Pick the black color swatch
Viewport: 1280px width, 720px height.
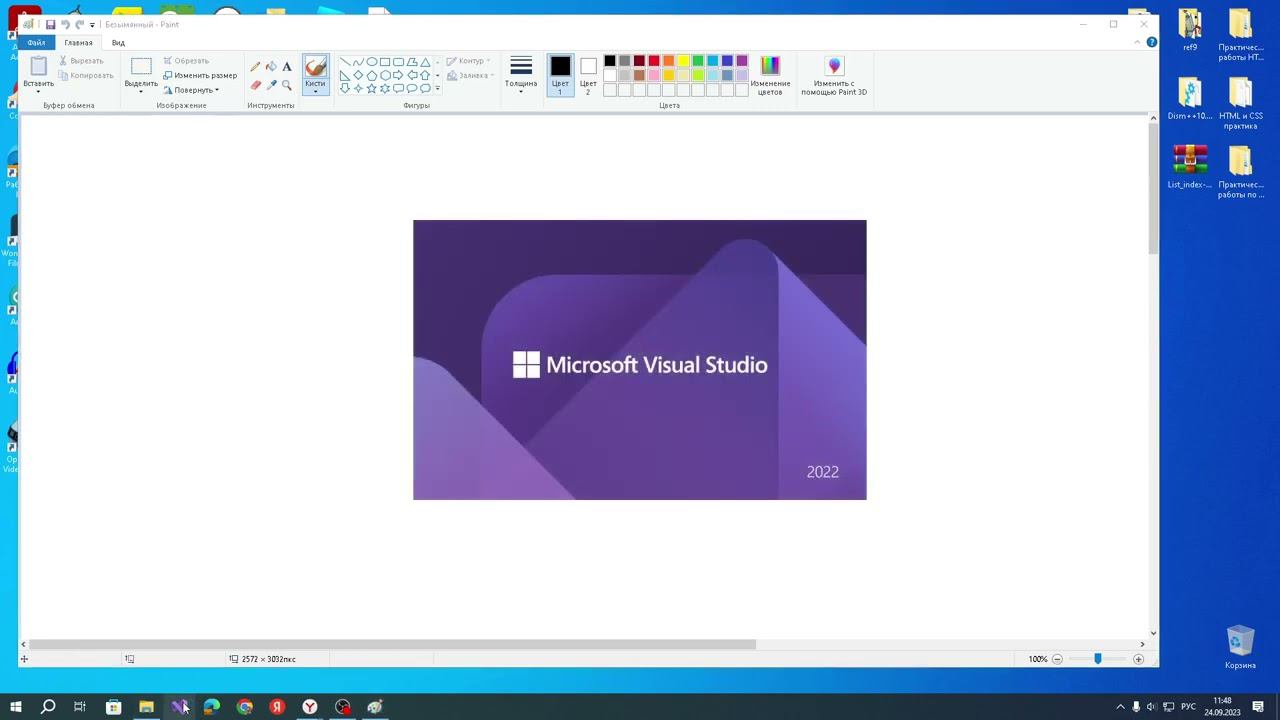[610, 61]
